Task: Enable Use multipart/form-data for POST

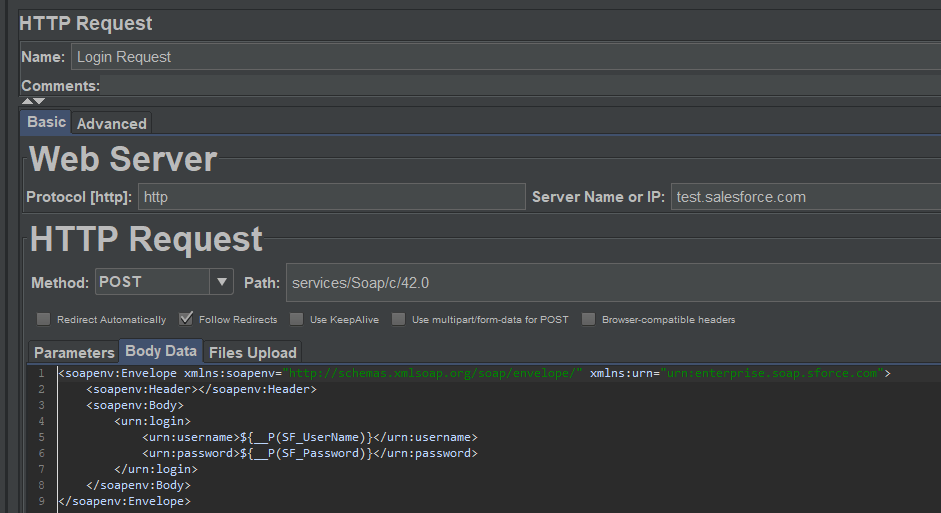Action: 399,320
